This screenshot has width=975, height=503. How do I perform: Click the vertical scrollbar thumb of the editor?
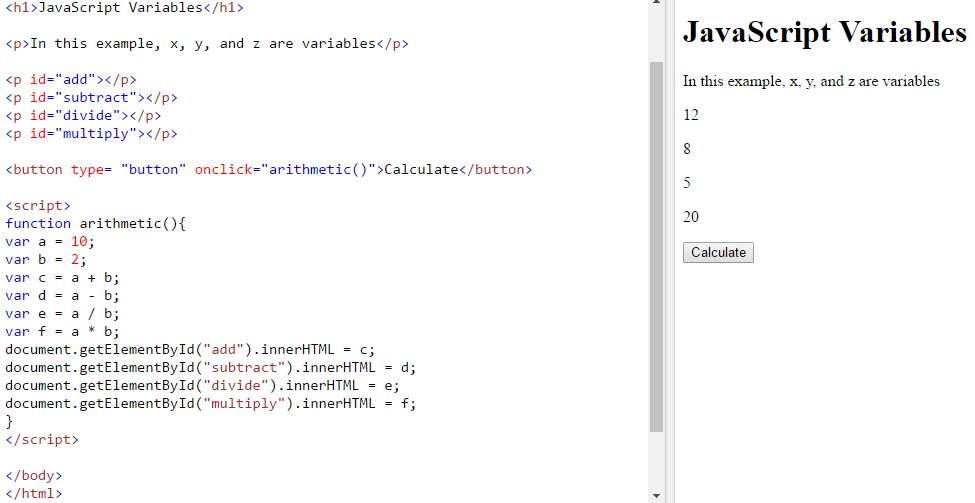656,246
